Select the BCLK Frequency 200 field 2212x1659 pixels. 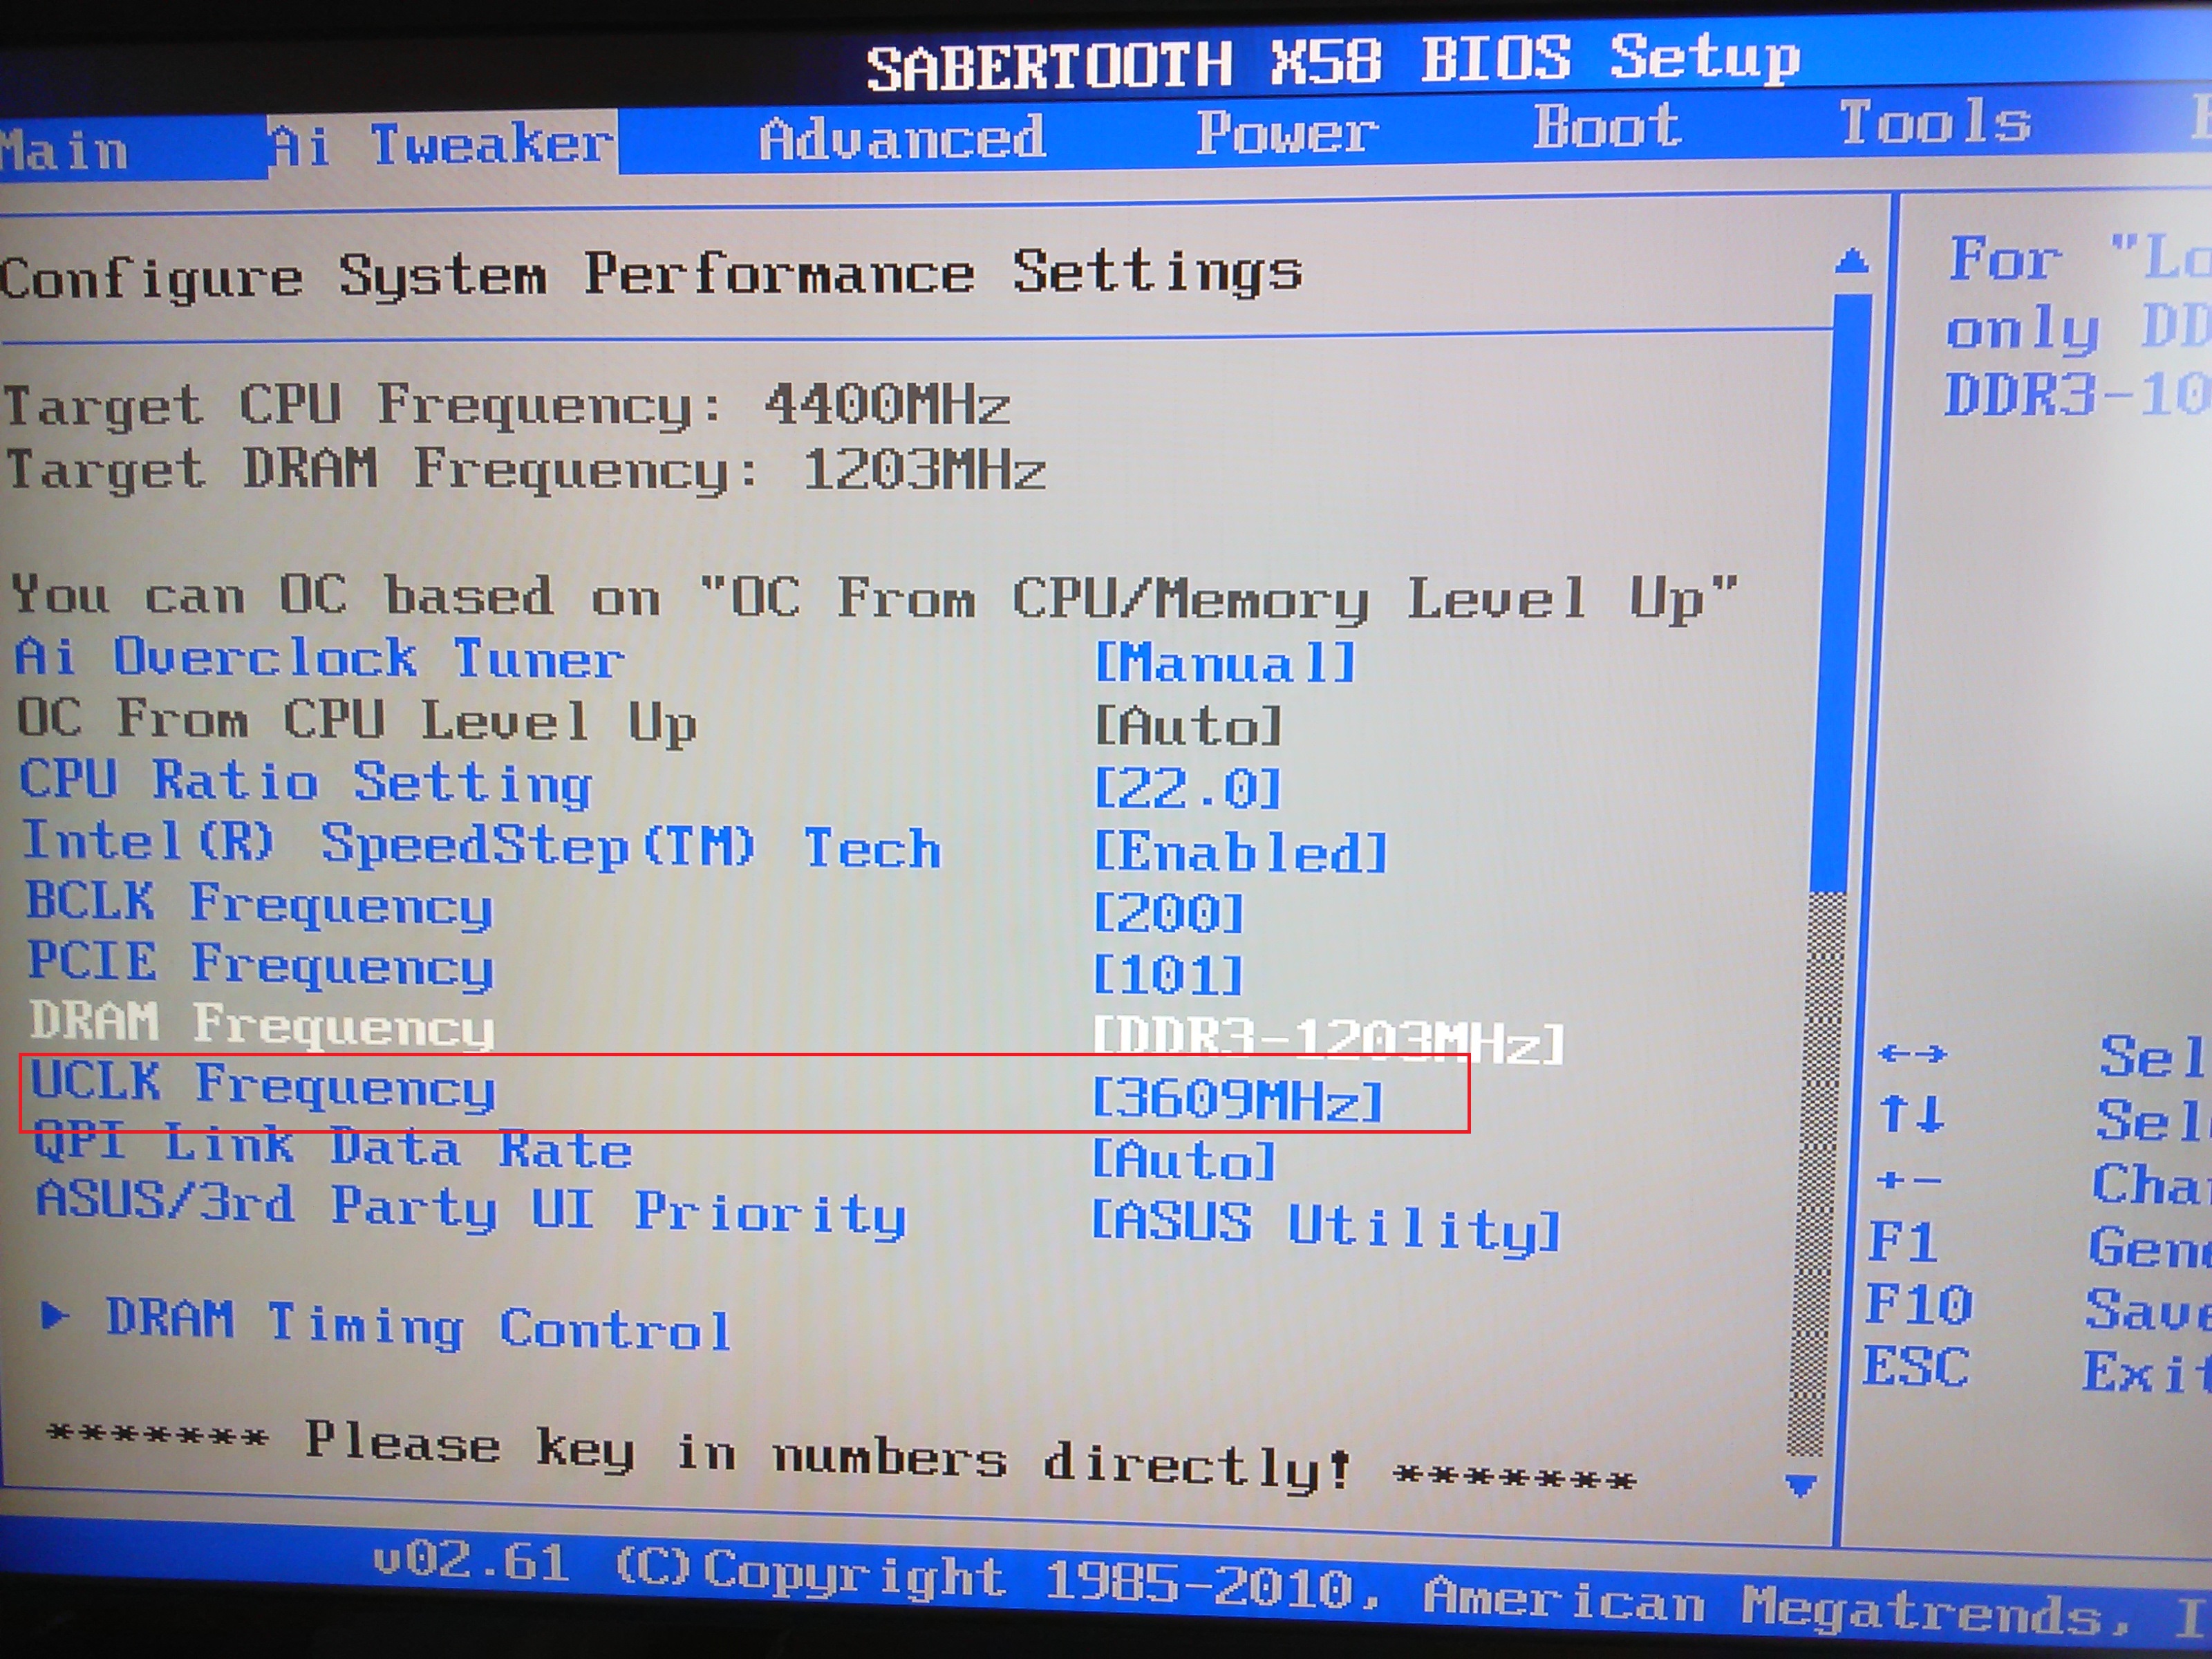point(1168,913)
